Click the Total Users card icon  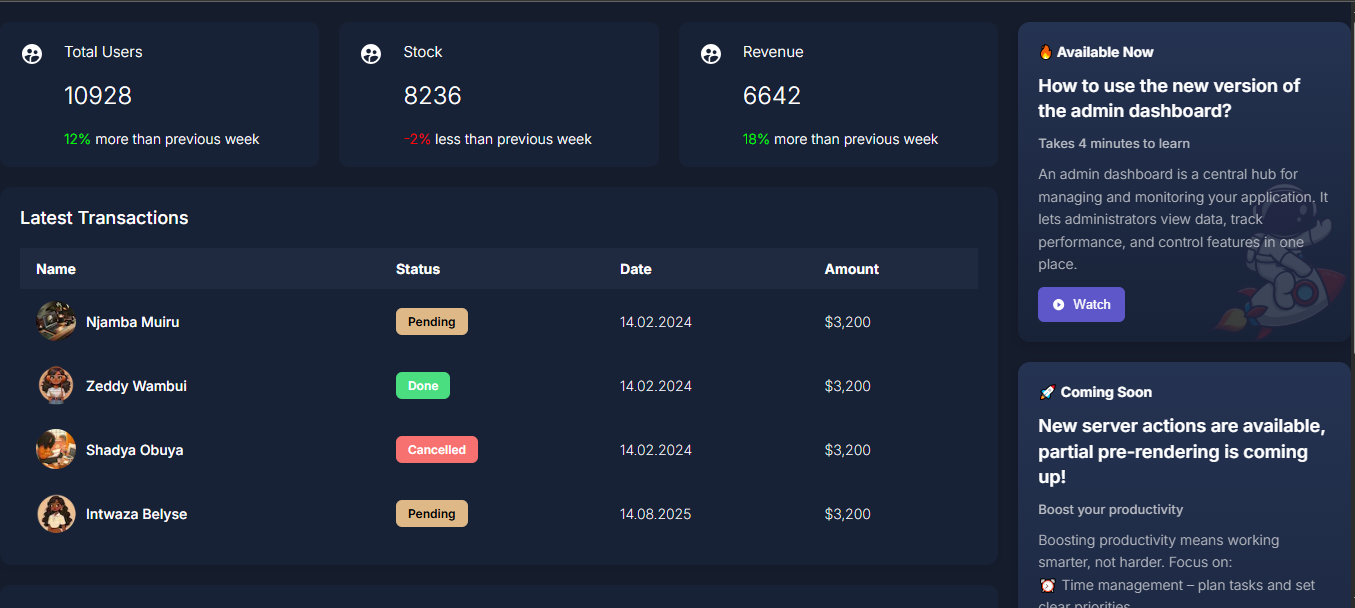(x=32, y=54)
